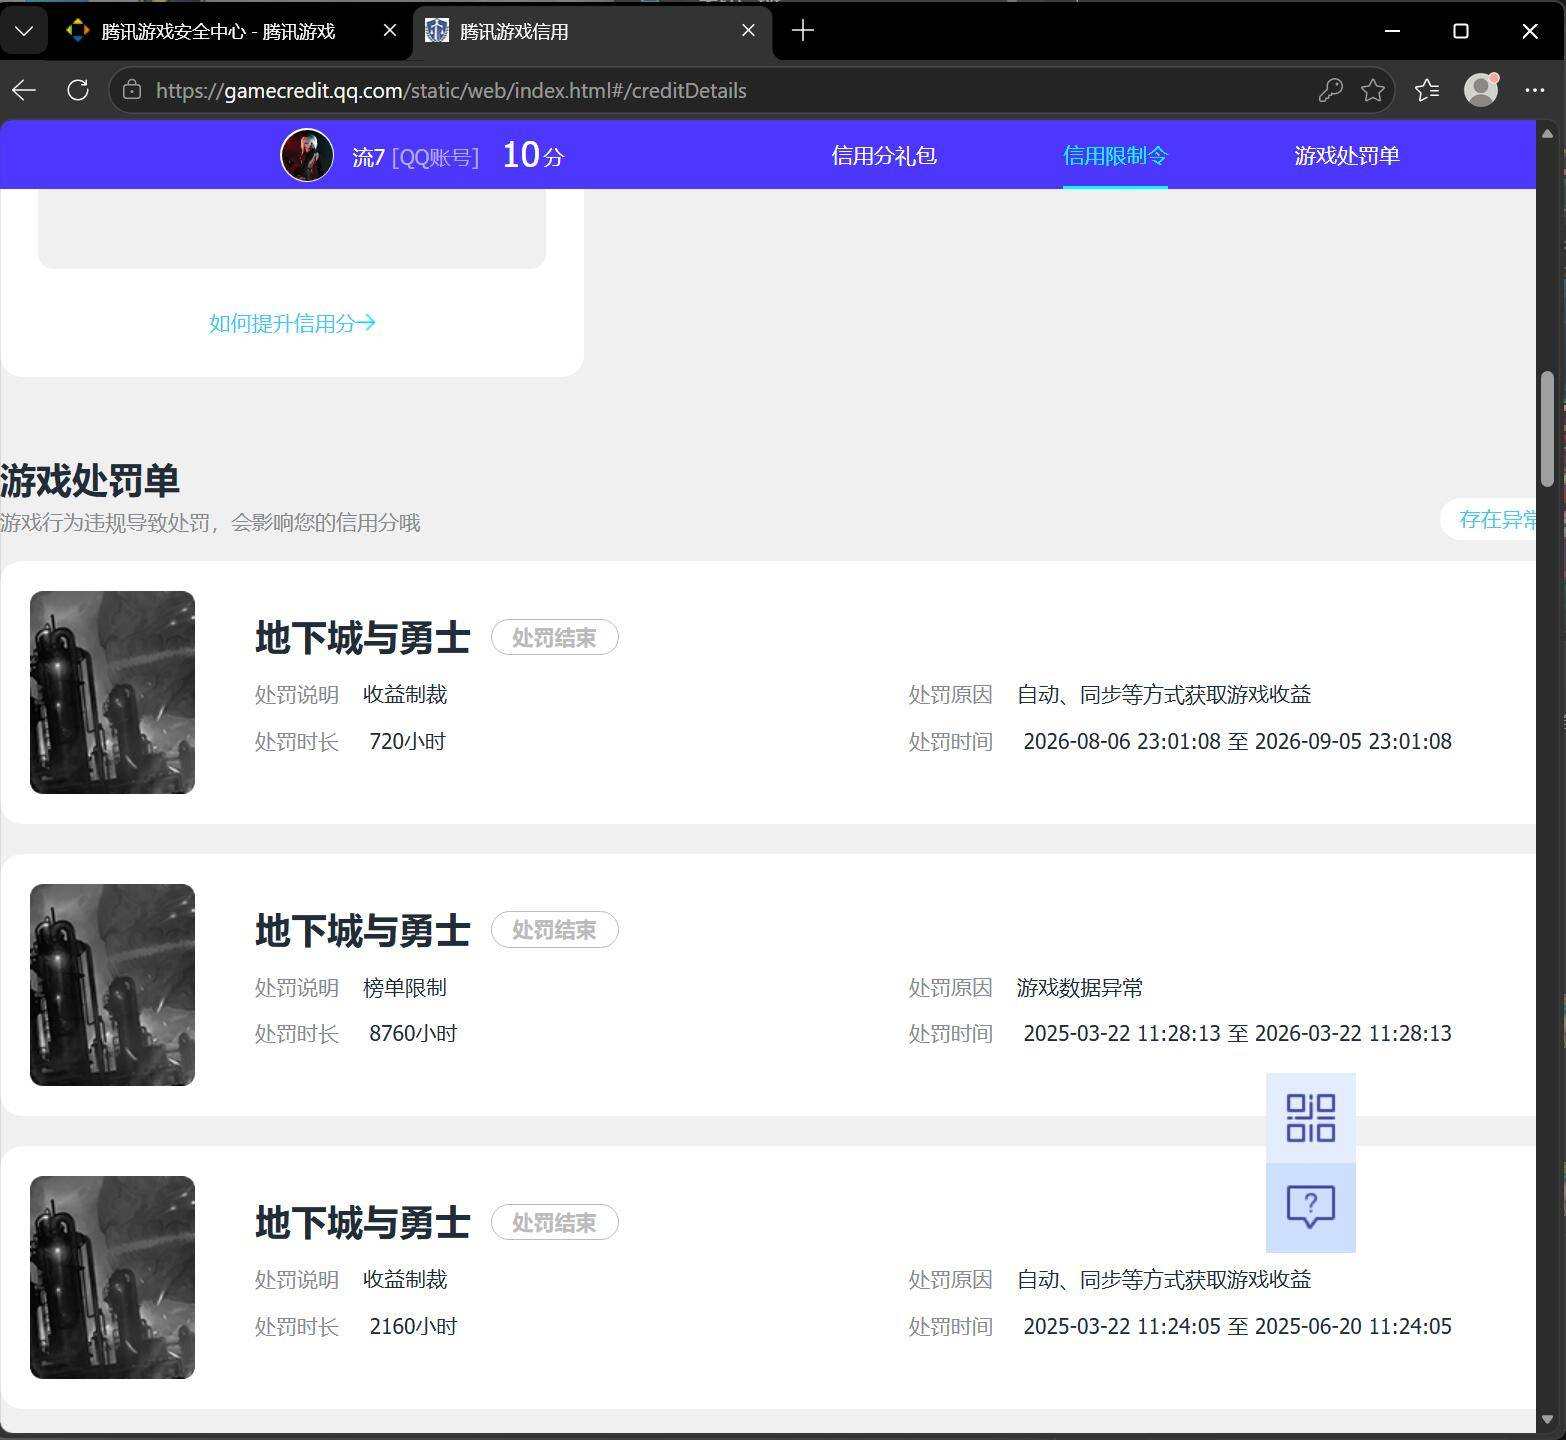Click 处罚结束 badge on the 2160小时 card
This screenshot has height=1440, width=1566.
pyautogui.click(x=554, y=1223)
